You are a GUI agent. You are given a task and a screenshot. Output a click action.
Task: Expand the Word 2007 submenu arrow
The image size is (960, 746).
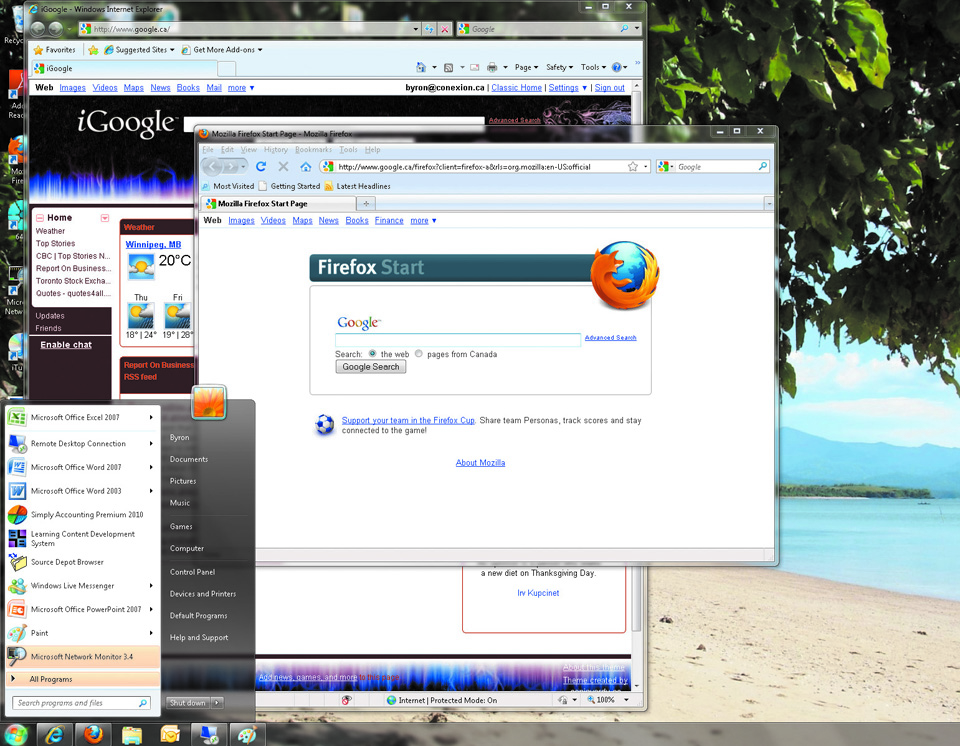tap(151, 467)
